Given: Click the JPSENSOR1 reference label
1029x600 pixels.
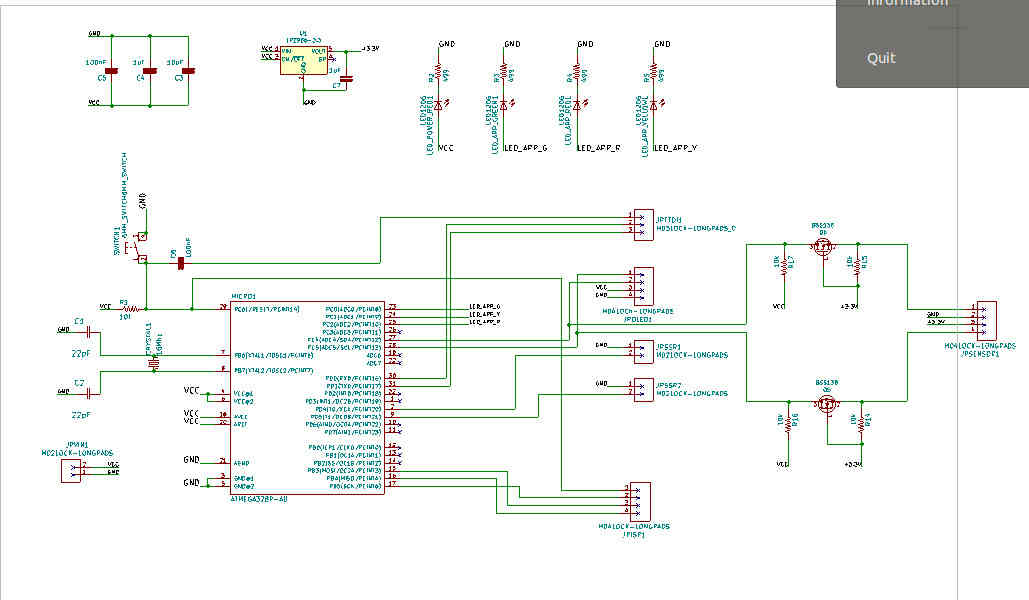Looking at the screenshot, I should 980,354.
